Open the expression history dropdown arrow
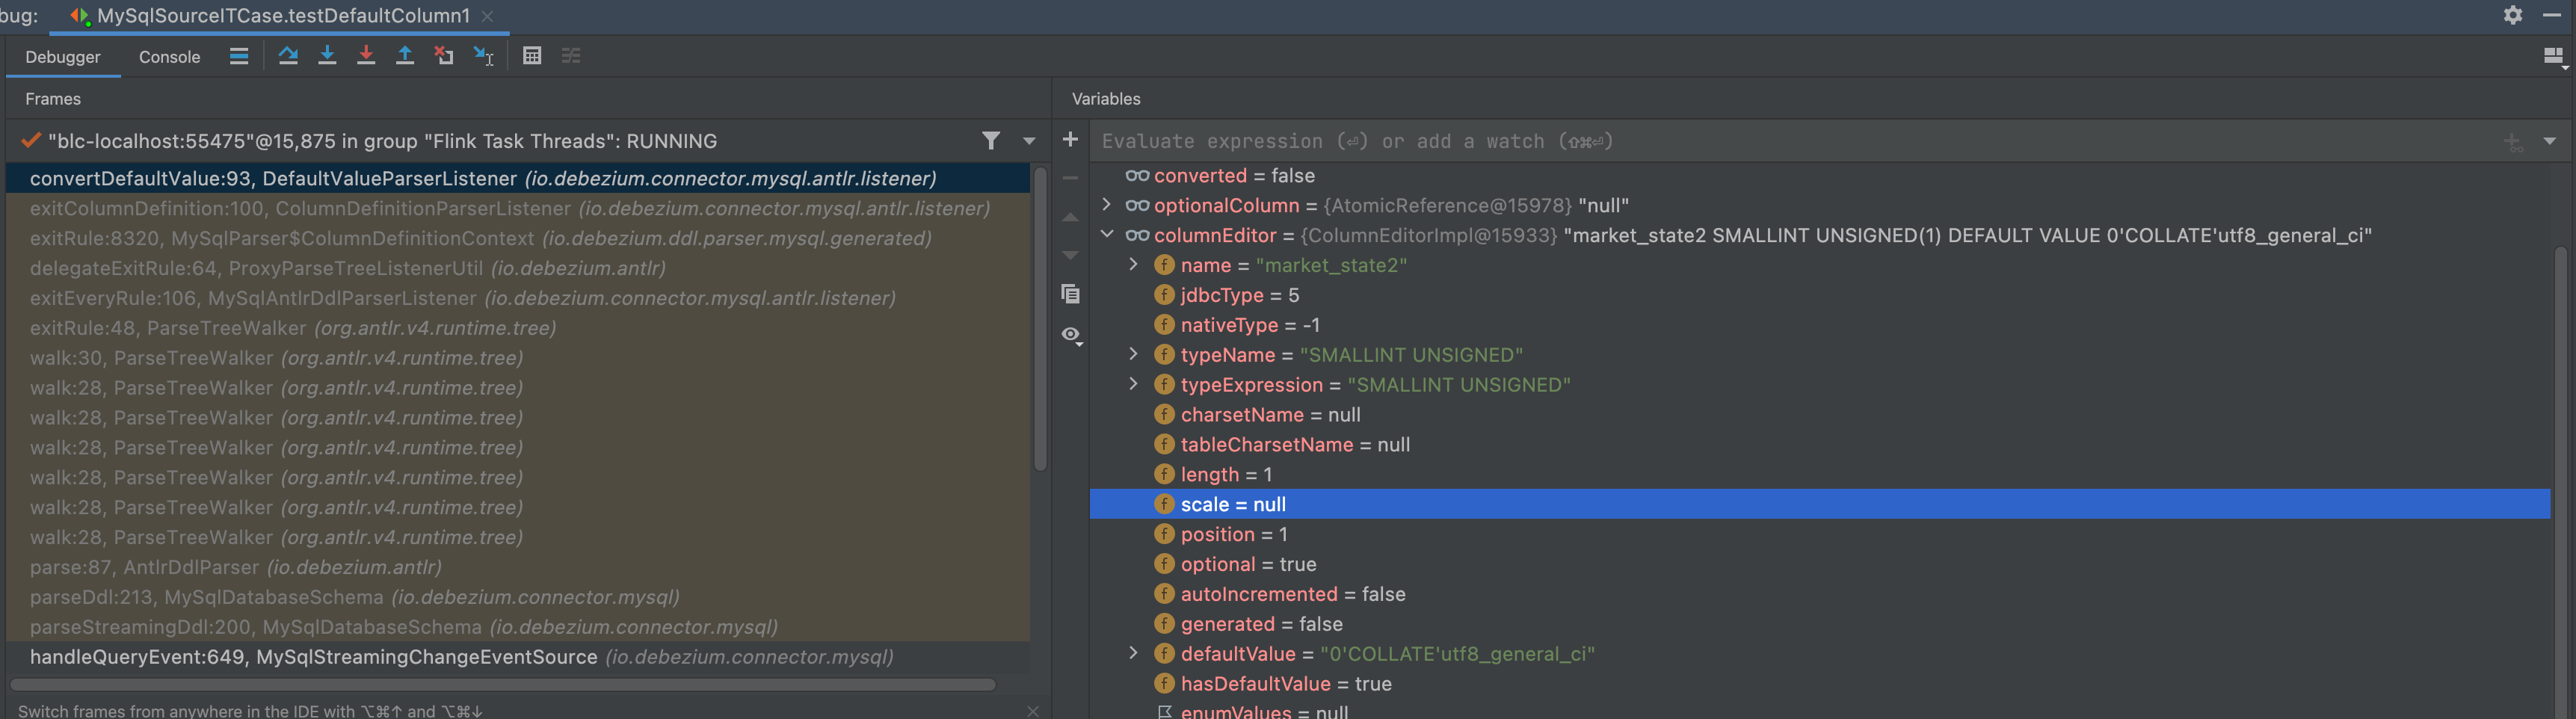Viewport: 2576px width, 719px height. (x=2549, y=142)
